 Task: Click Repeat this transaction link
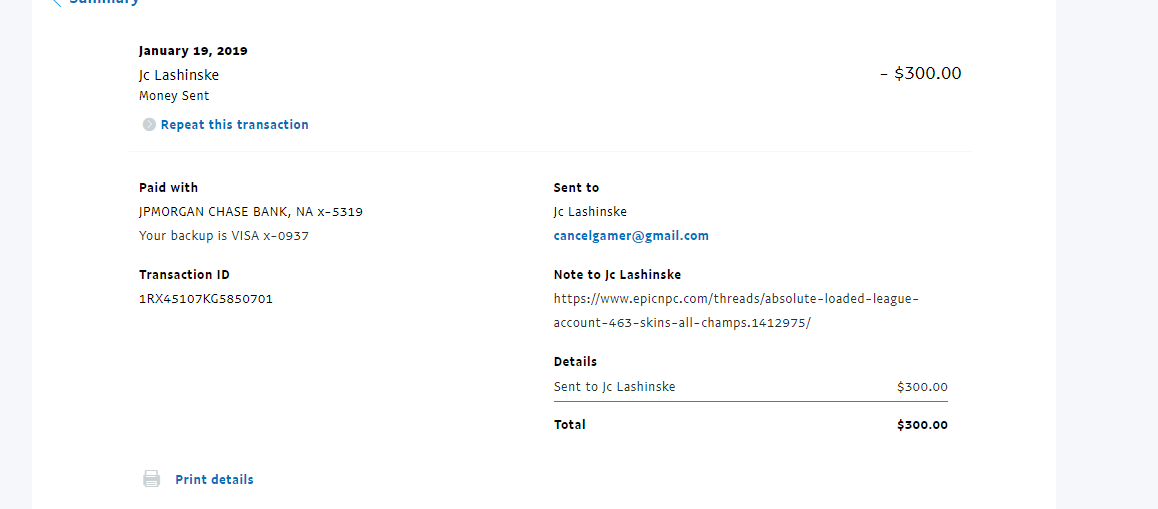click(x=234, y=125)
